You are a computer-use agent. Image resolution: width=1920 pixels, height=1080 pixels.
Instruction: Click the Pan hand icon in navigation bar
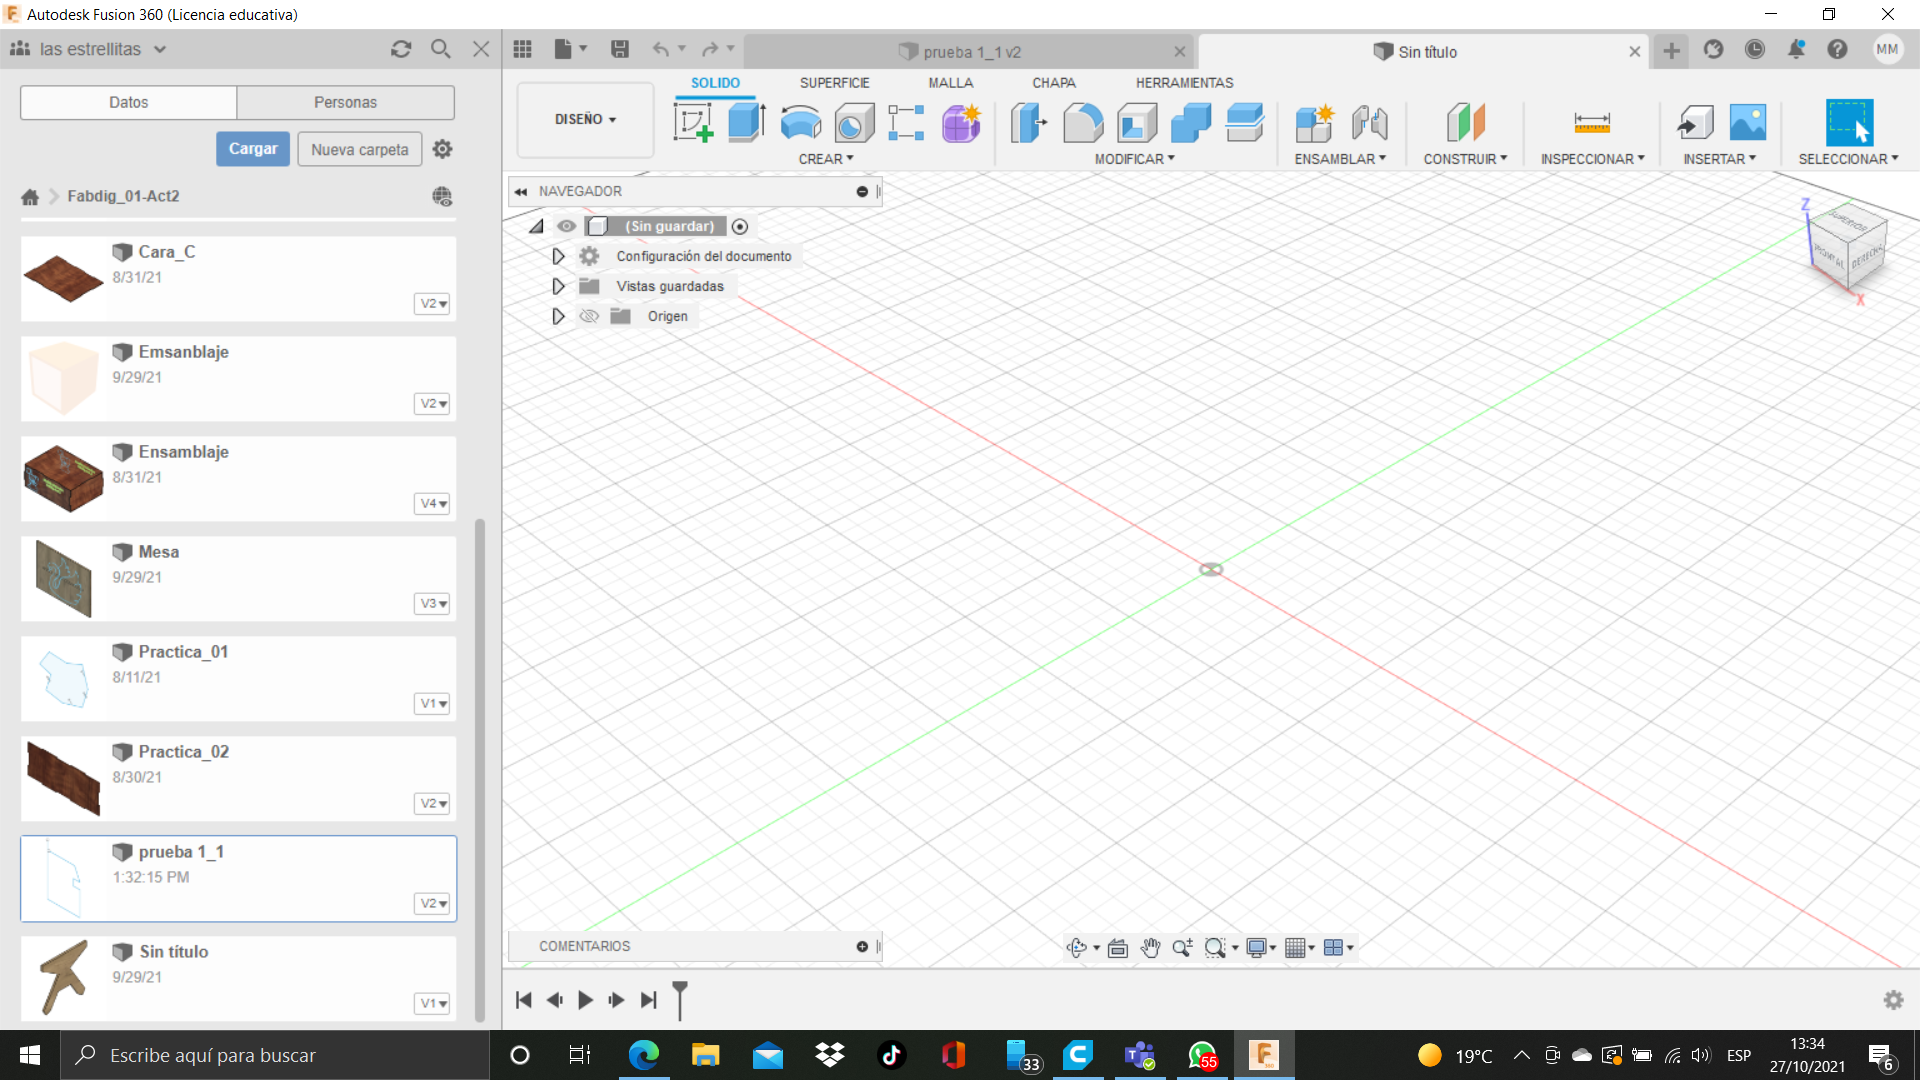click(1150, 948)
